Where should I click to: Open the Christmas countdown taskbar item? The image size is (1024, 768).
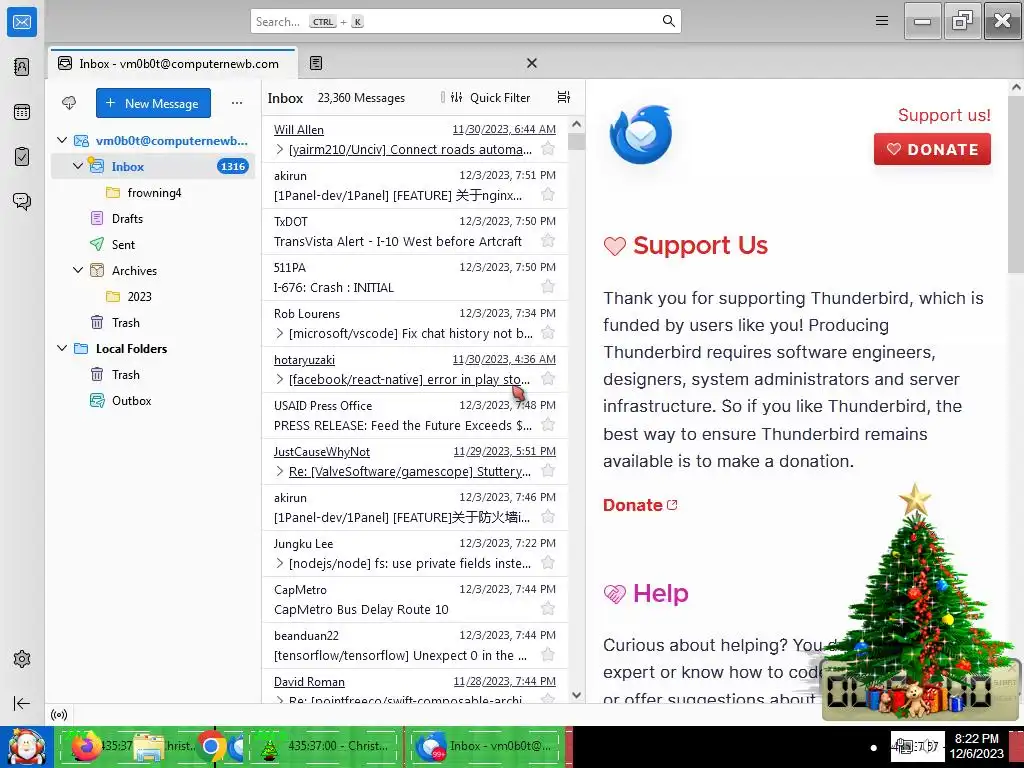[x=325, y=746]
